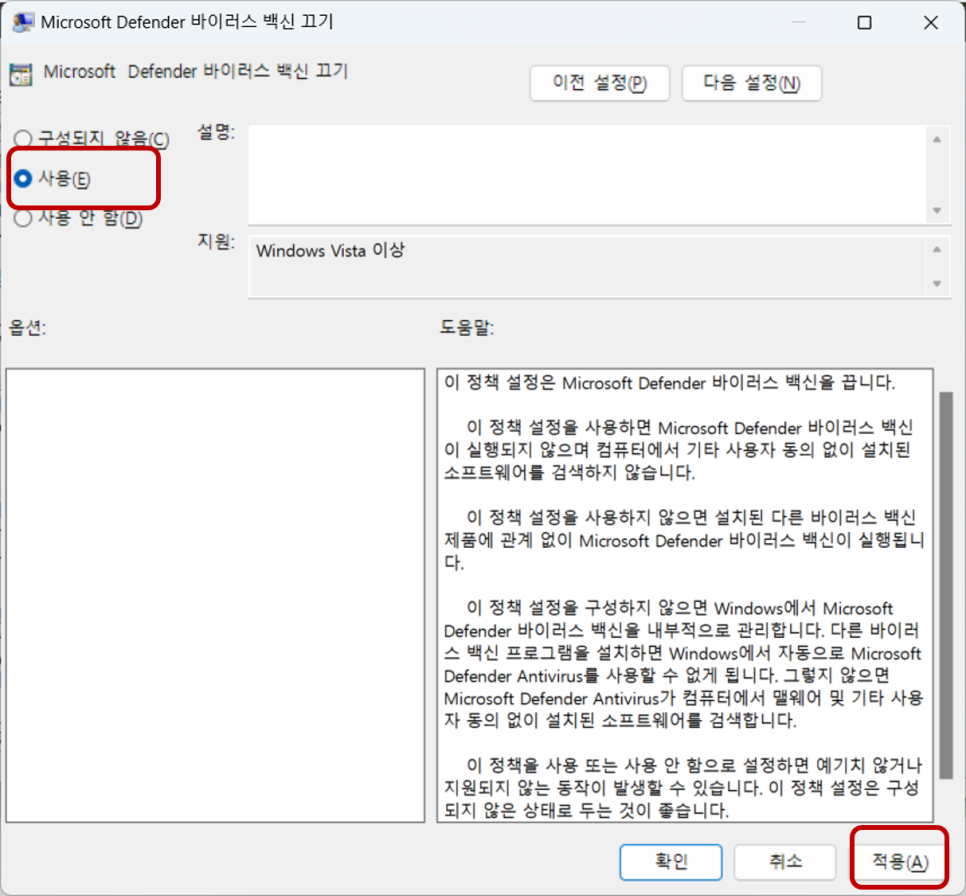The image size is (966, 896).
Task: Maximize the policy dialog window
Action: 864,23
